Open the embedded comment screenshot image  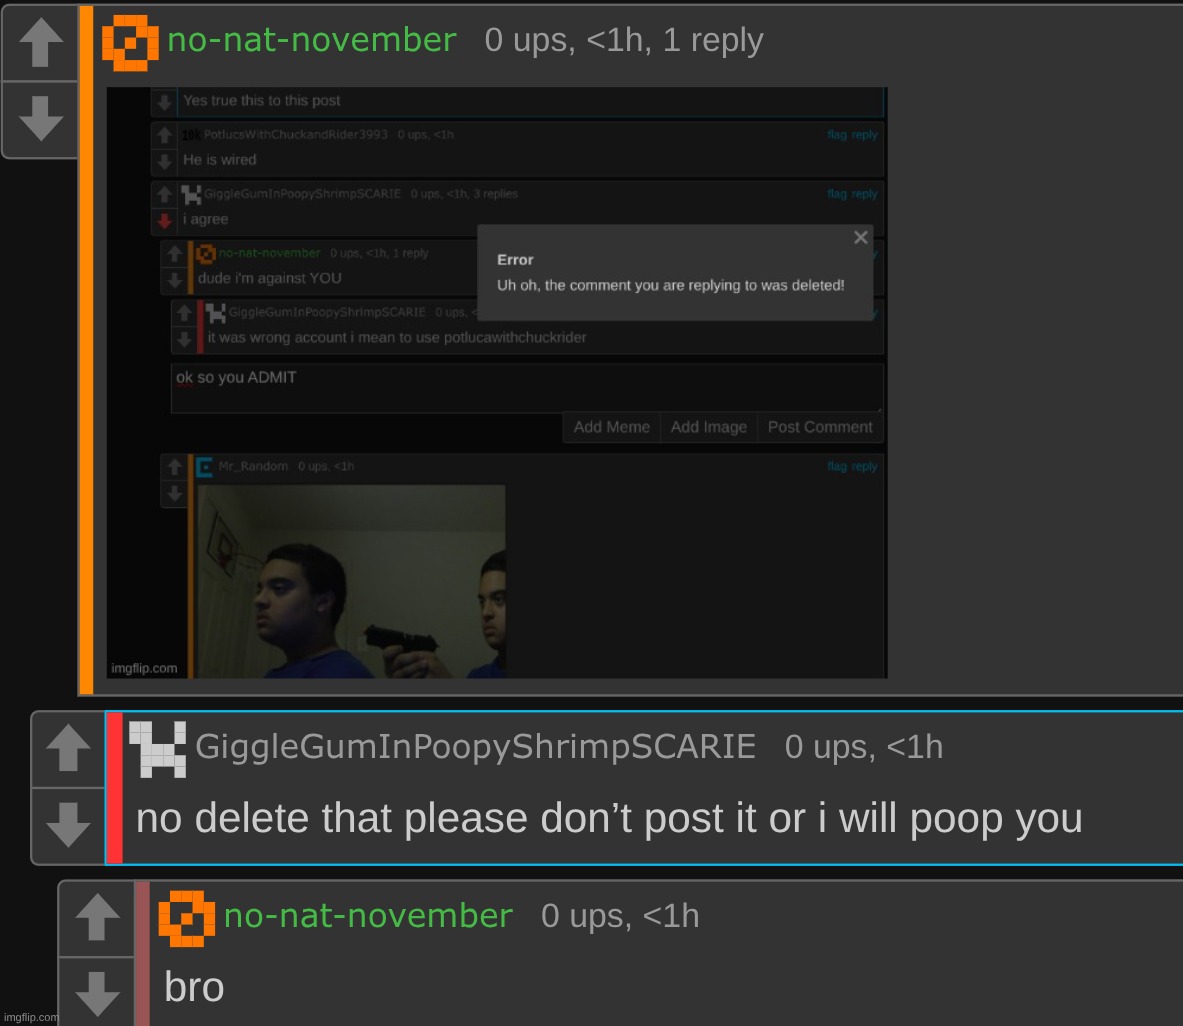[x=496, y=382]
